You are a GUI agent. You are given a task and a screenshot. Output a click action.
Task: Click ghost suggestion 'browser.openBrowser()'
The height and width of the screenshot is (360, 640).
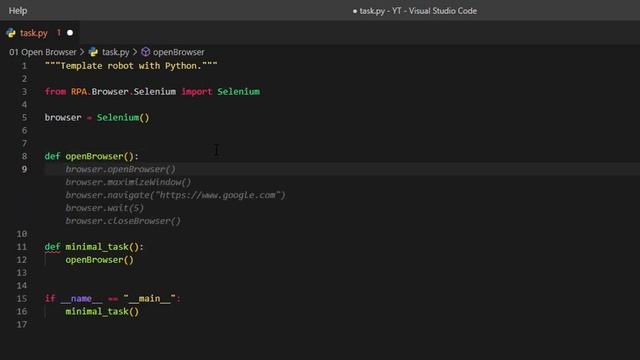[x=120, y=169]
